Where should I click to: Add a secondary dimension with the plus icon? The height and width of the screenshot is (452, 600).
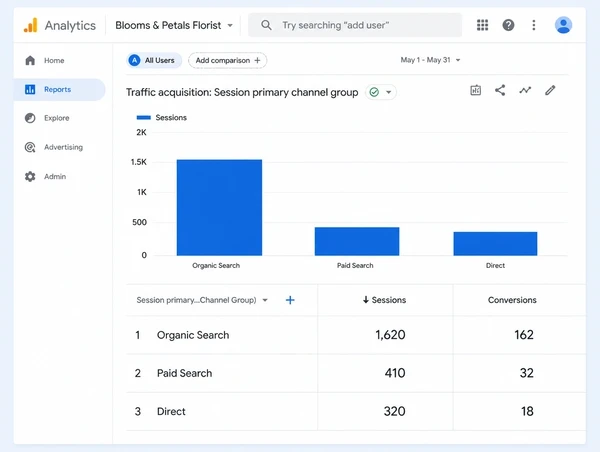tap(290, 300)
